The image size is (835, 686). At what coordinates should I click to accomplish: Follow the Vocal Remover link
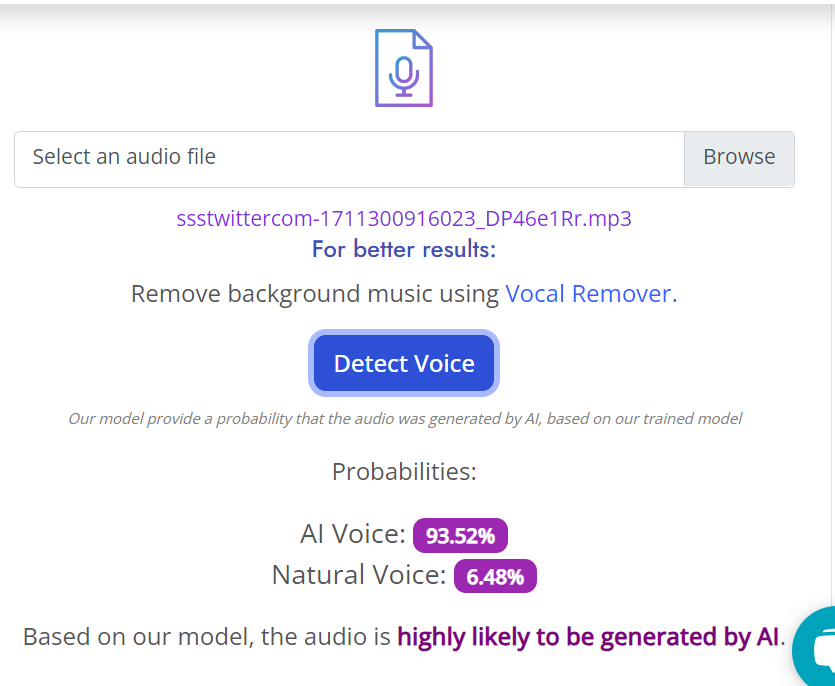tap(591, 294)
